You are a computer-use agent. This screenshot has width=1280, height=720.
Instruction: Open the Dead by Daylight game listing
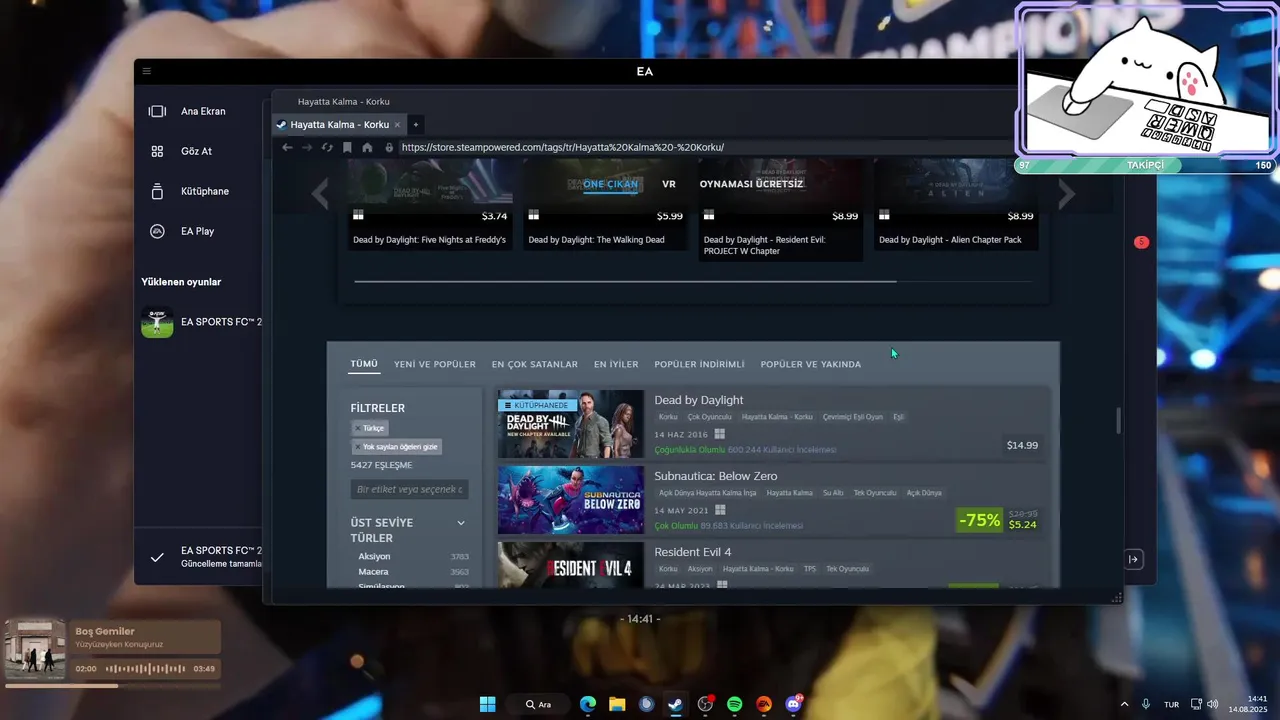(x=773, y=424)
